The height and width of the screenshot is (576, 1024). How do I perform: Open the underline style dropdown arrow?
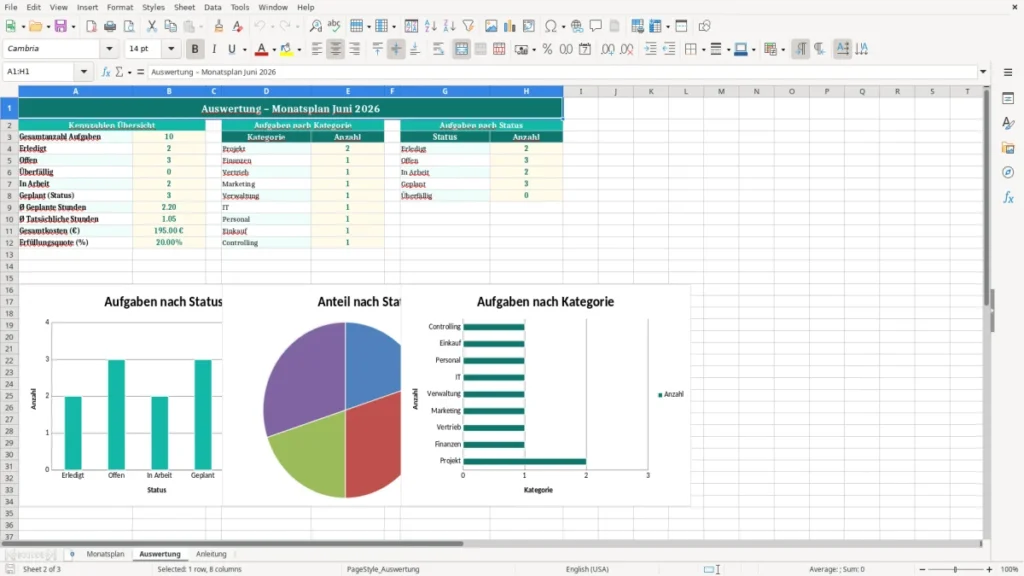(244, 50)
